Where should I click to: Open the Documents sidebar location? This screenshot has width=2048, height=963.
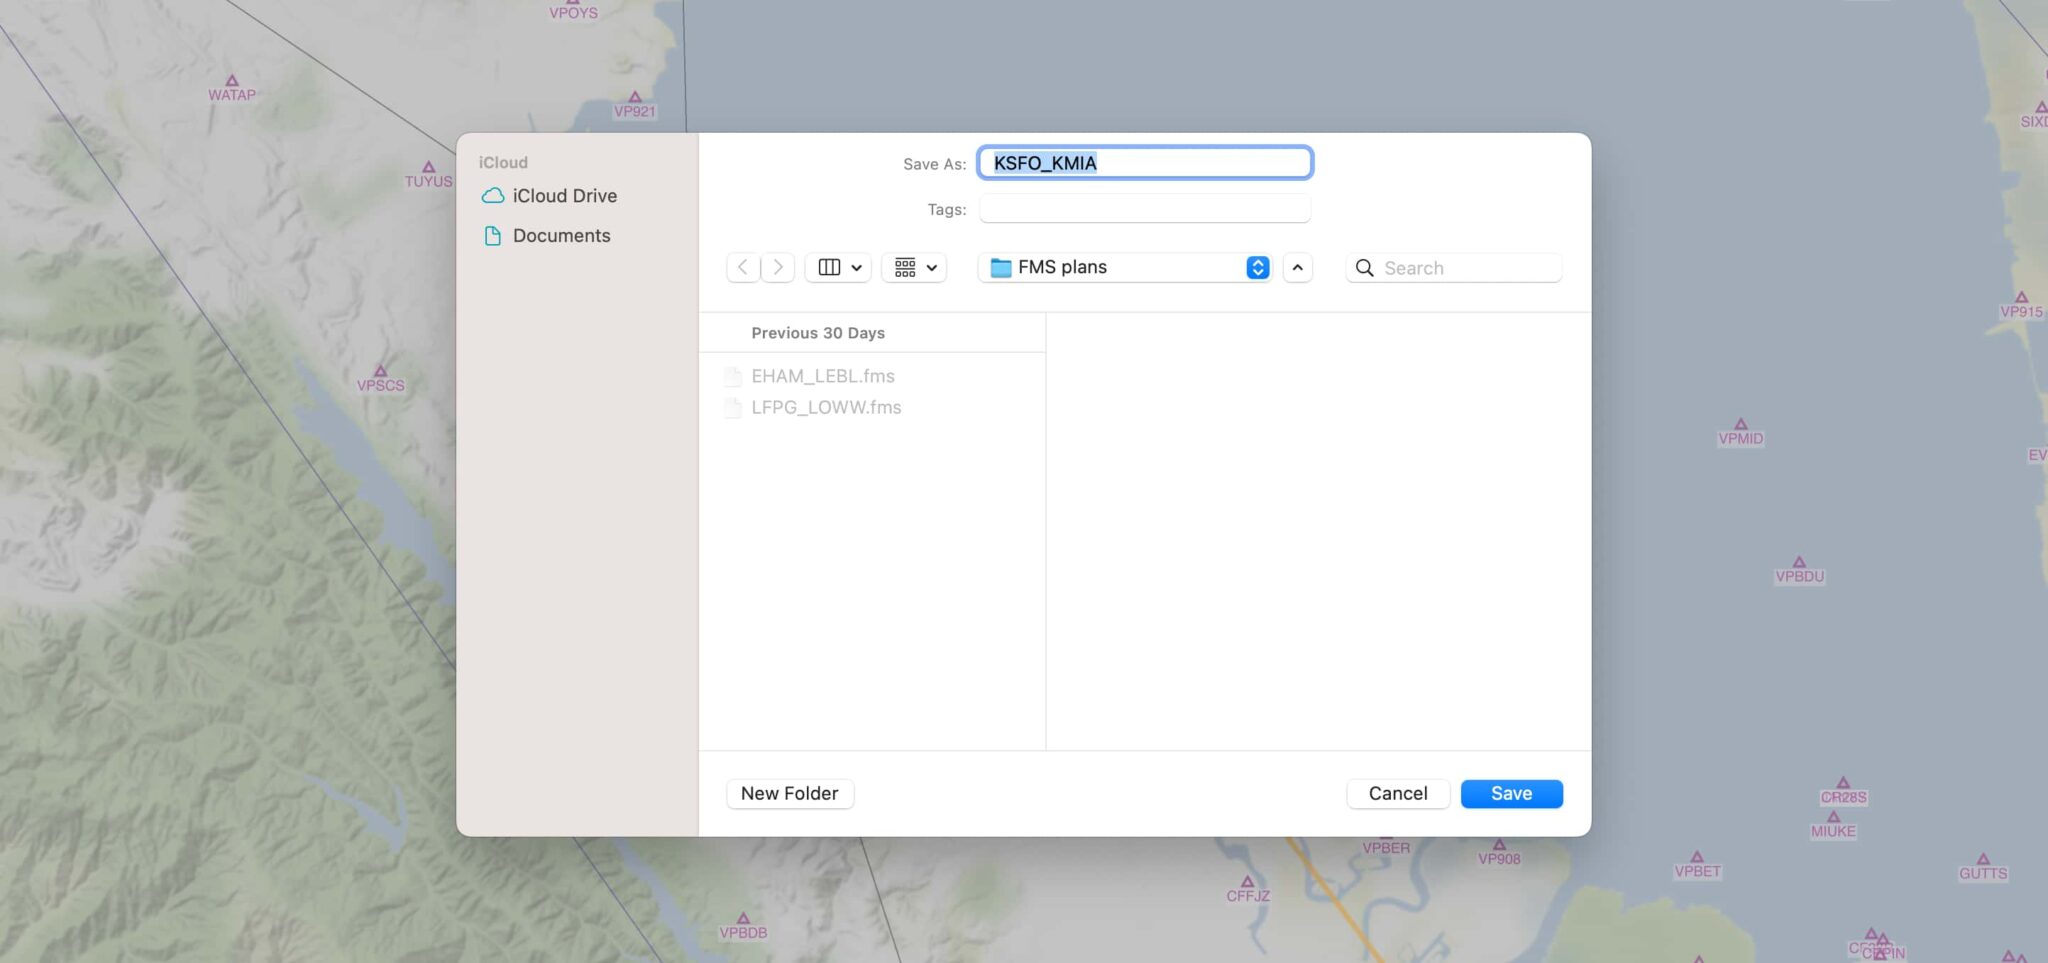click(561, 235)
